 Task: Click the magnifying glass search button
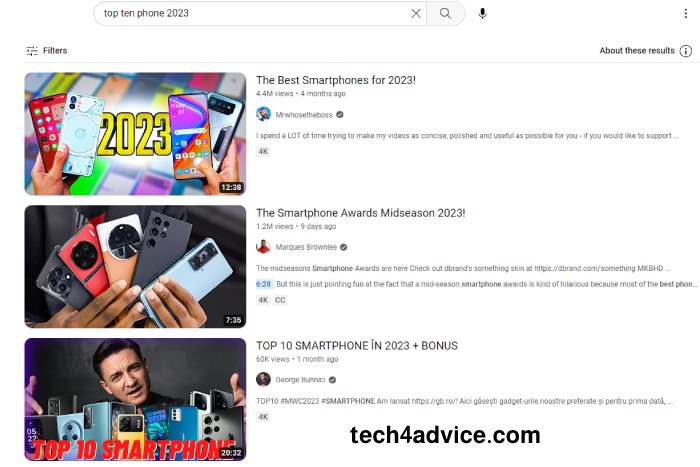coord(446,13)
